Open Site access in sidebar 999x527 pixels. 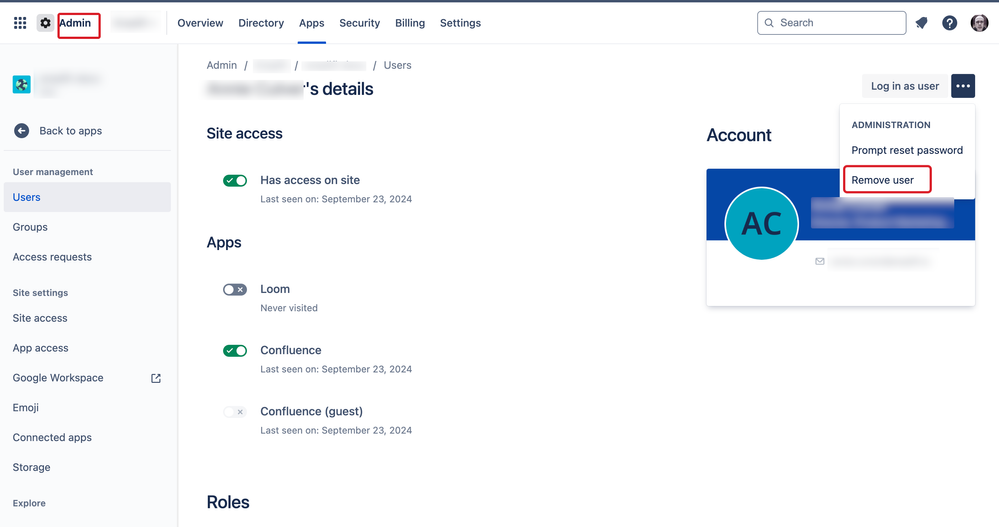point(40,318)
